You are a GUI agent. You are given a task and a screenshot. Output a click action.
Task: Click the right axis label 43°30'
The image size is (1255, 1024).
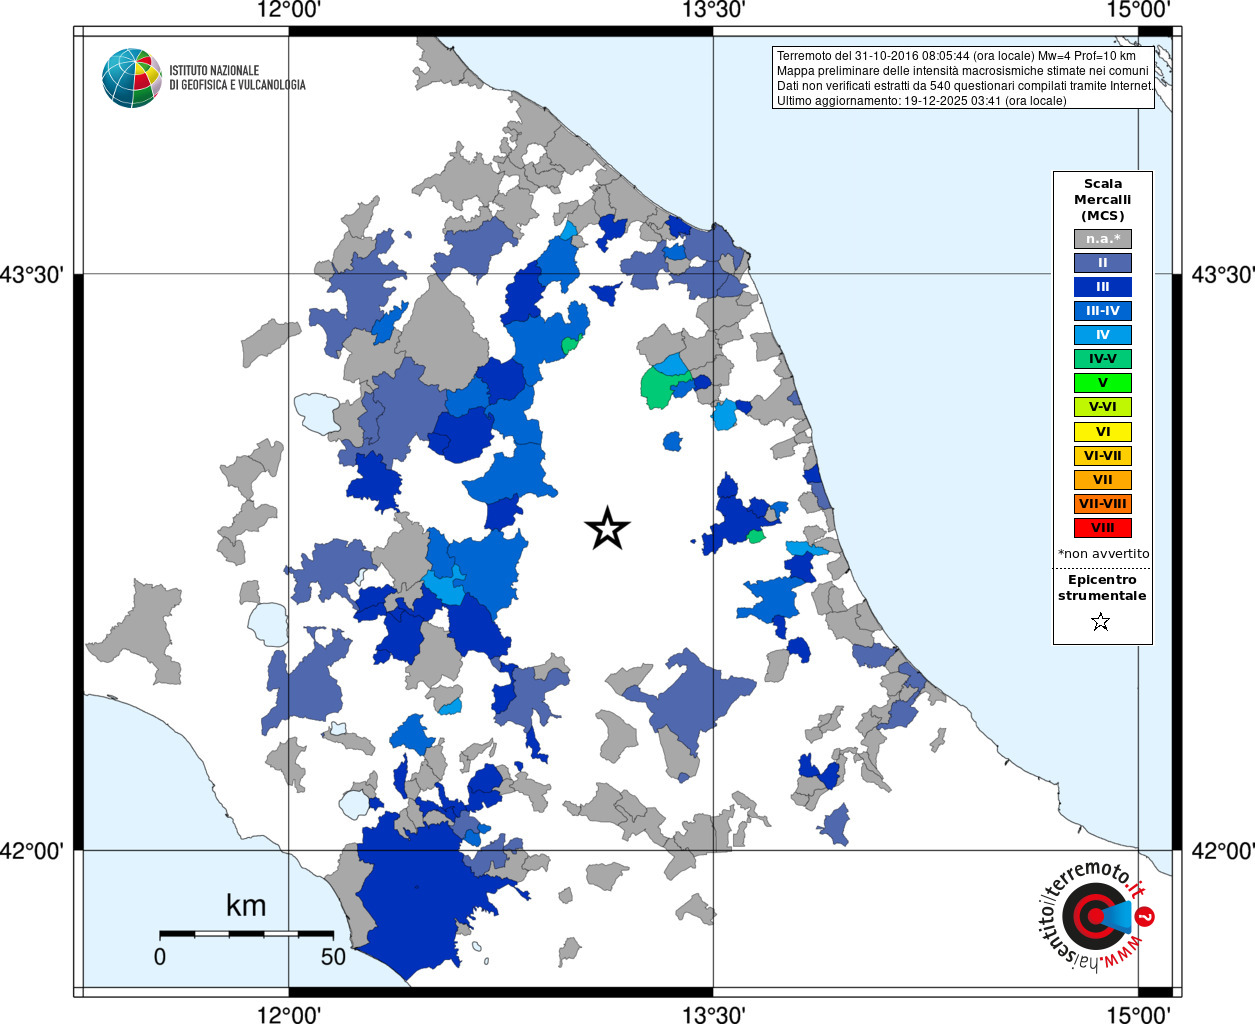point(1223,274)
